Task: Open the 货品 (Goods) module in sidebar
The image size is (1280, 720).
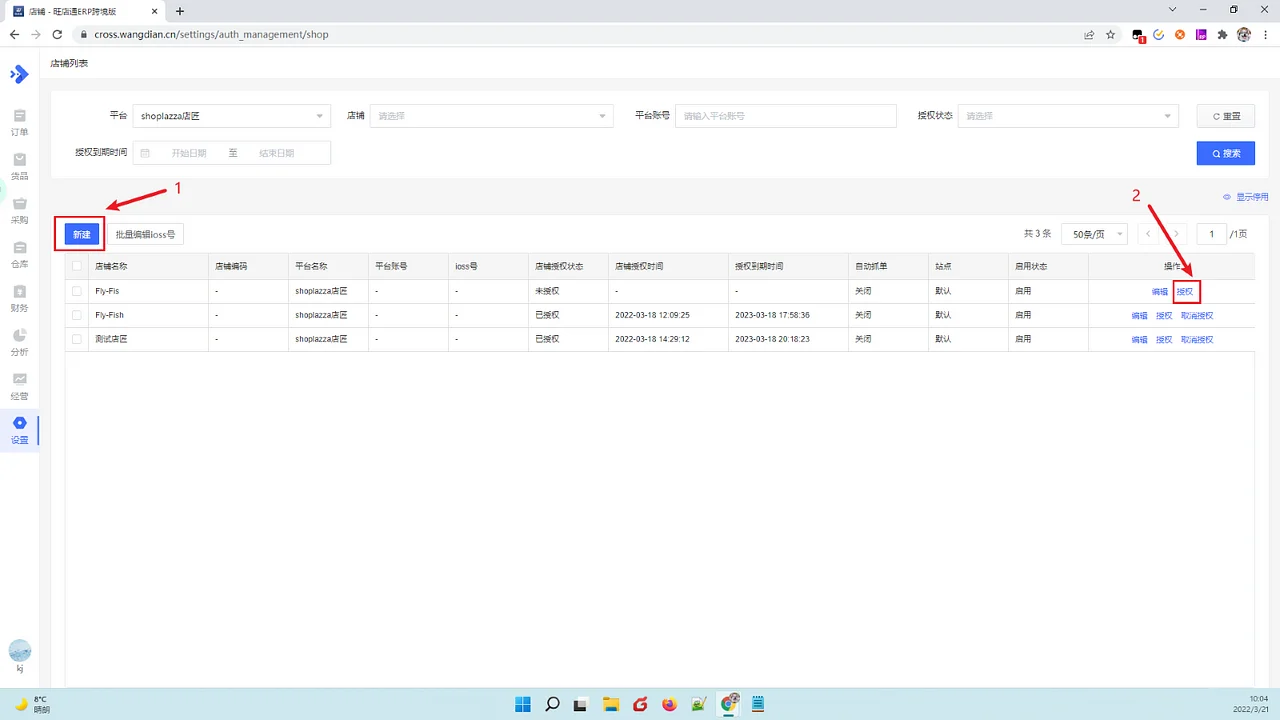Action: click(19, 166)
